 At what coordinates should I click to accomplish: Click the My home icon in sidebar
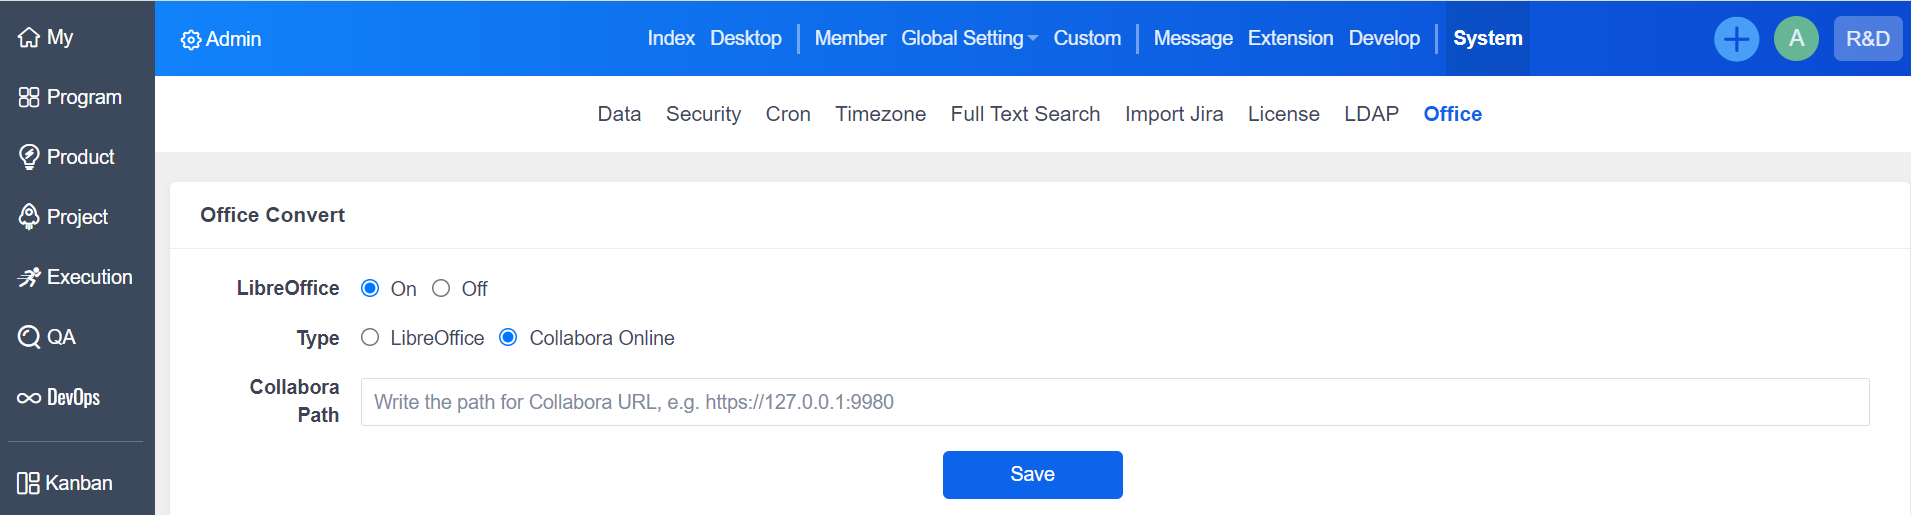point(29,38)
